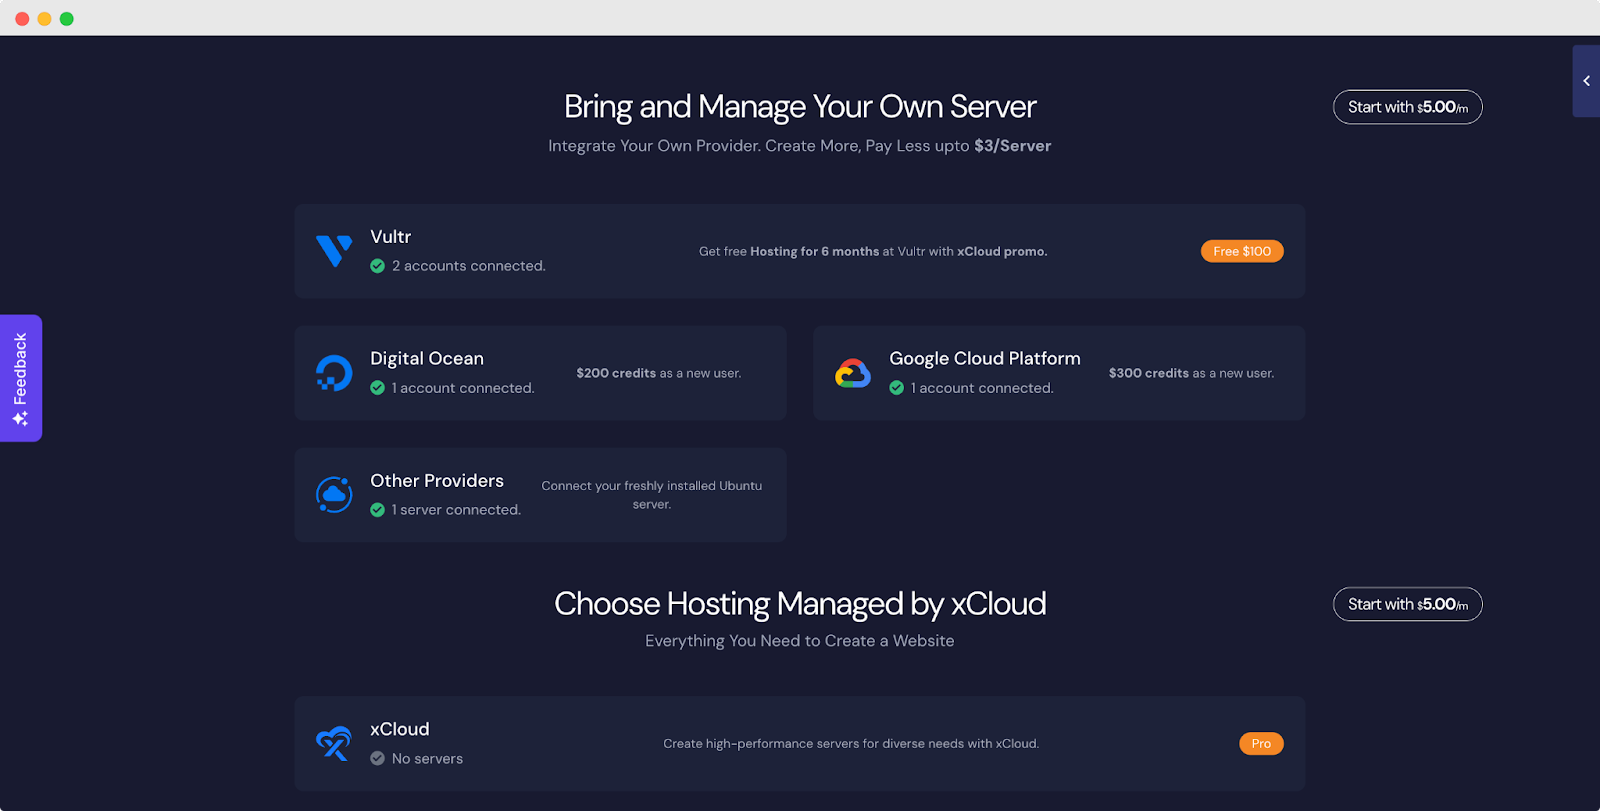Screen dimensions: 1600x811
Task: Click Google Cloud '1 account connected.' text
Action: coord(982,388)
